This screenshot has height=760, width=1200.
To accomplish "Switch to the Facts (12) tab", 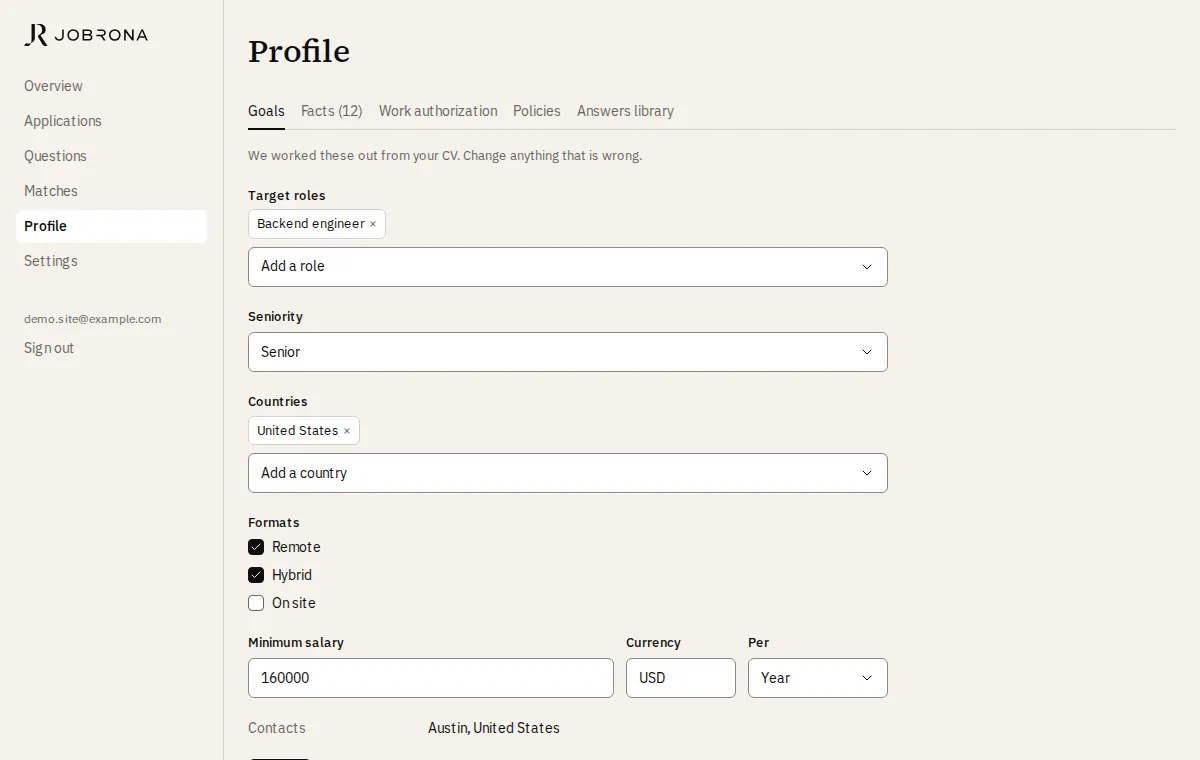I will [x=331, y=111].
